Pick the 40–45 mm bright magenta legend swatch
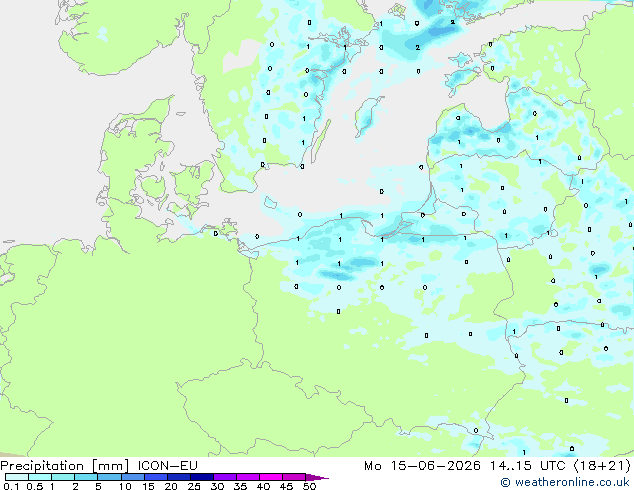Screen dimensions: 634x490 (271, 477)
